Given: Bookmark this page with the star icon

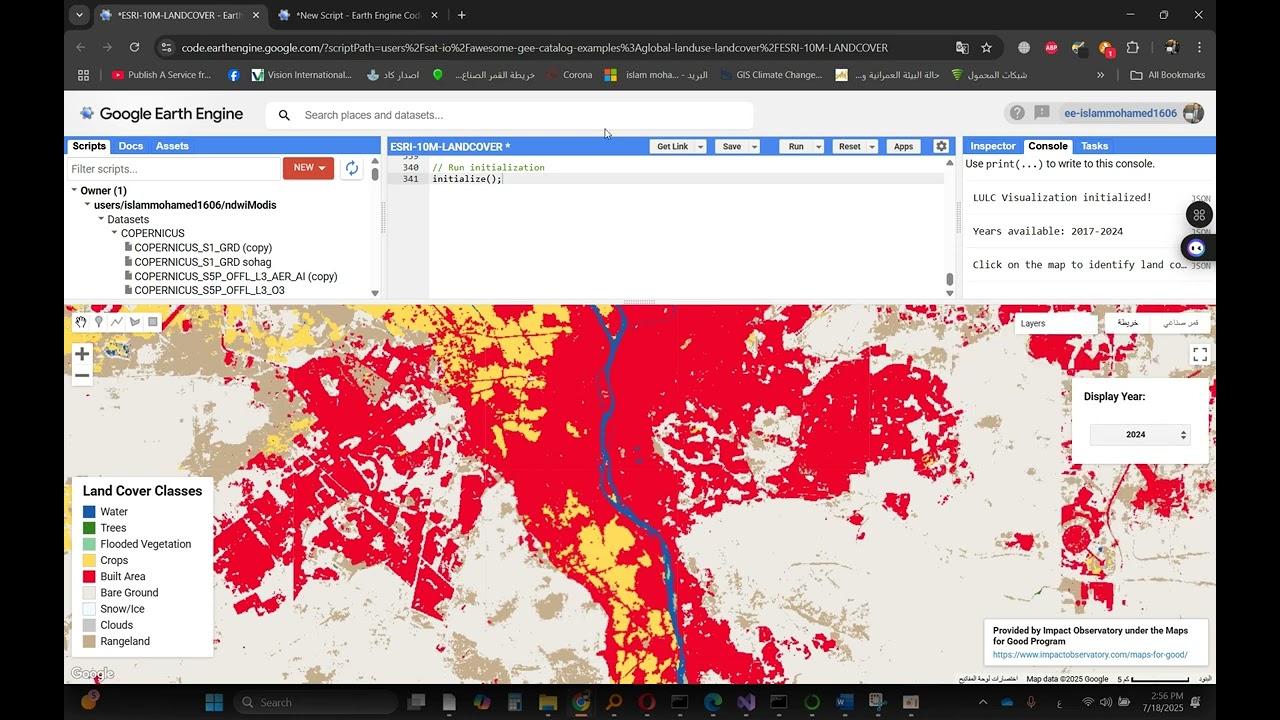Looking at the screenshot, I should tap(987, 47).
